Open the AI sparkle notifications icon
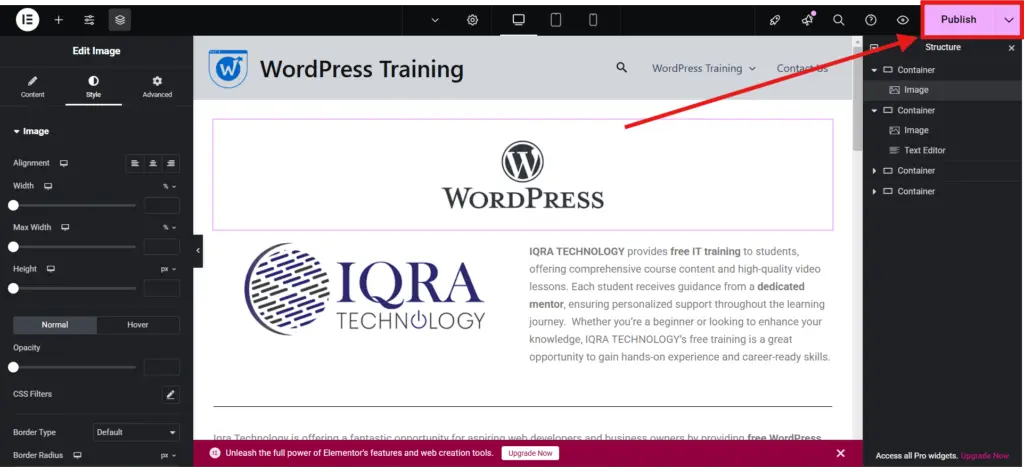1024x467 pixels. tap(807, 20)
